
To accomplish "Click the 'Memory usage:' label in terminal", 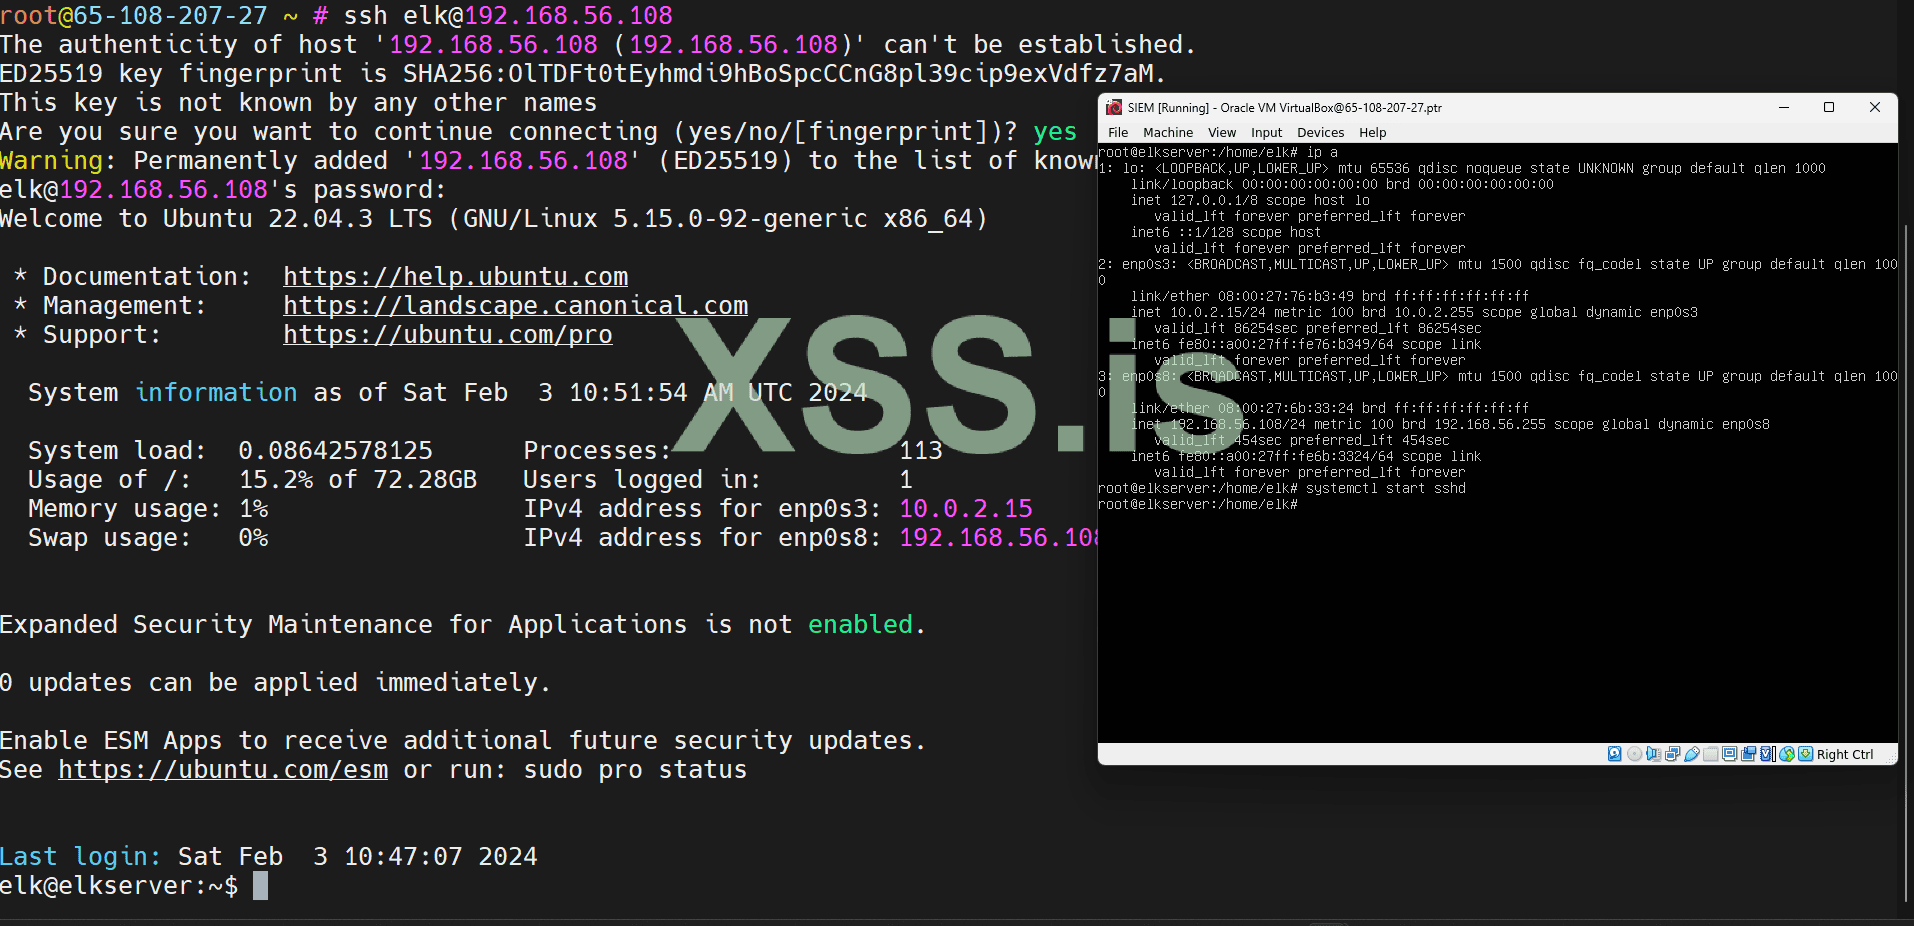I will click(x=125, y=508).
